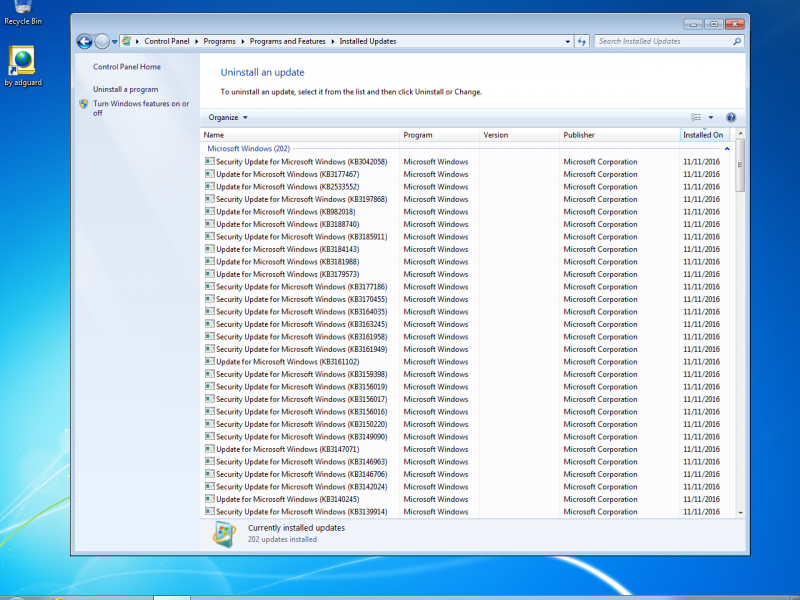The height and width of the screenshot is (600, 800).
Task: Click the Microsoft Windows (202) group label
Action: [x=248, y=148]
